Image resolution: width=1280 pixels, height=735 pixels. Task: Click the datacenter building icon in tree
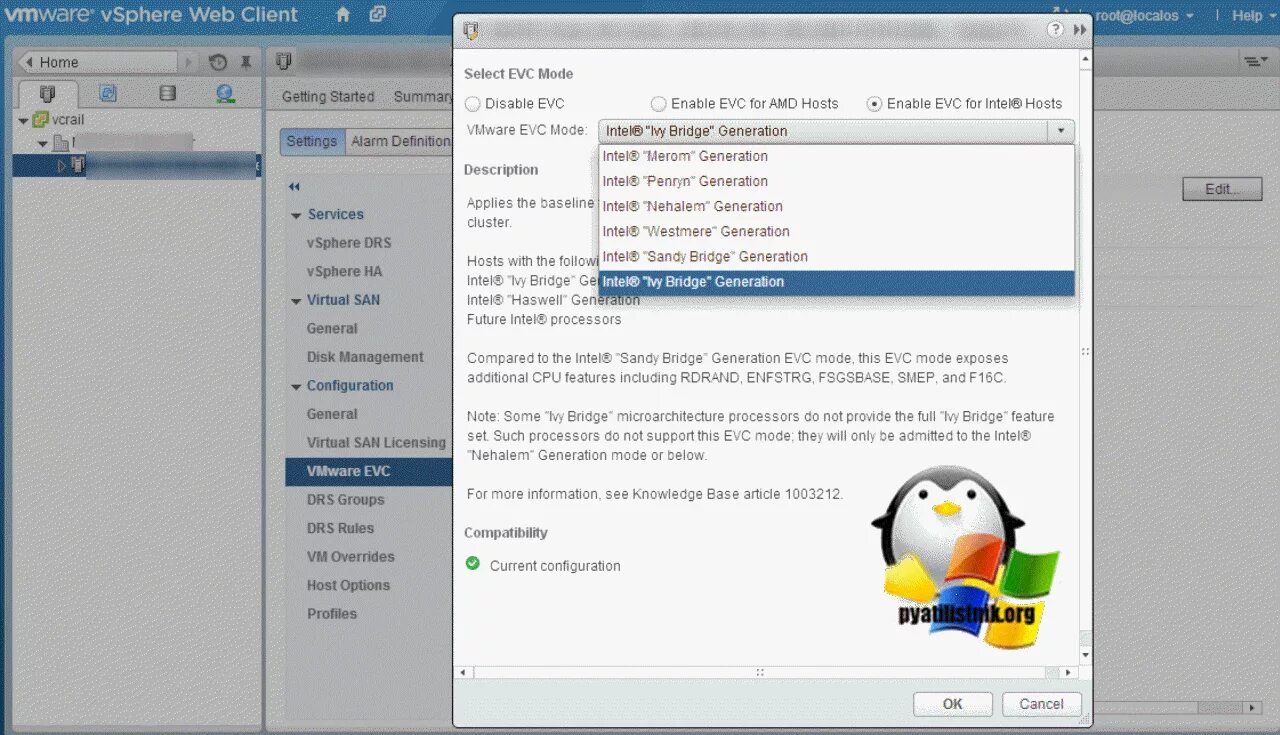[x=60, y=143]
